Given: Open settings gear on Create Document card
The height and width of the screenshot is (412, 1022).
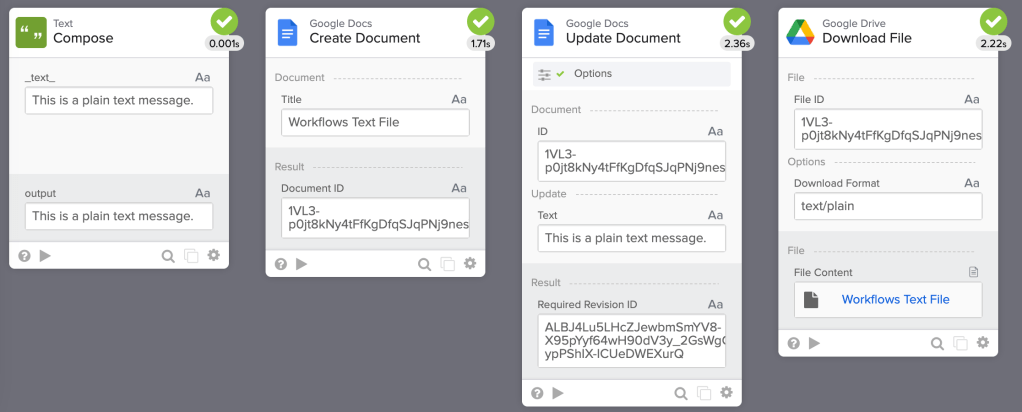Looking at the screenshot, I should point(470,264).
